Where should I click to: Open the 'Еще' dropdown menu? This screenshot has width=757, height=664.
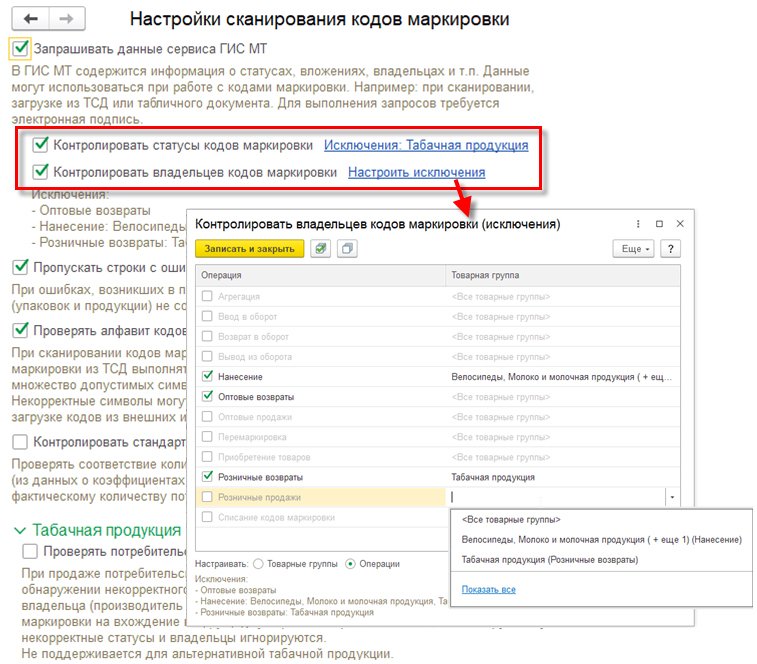634,249
